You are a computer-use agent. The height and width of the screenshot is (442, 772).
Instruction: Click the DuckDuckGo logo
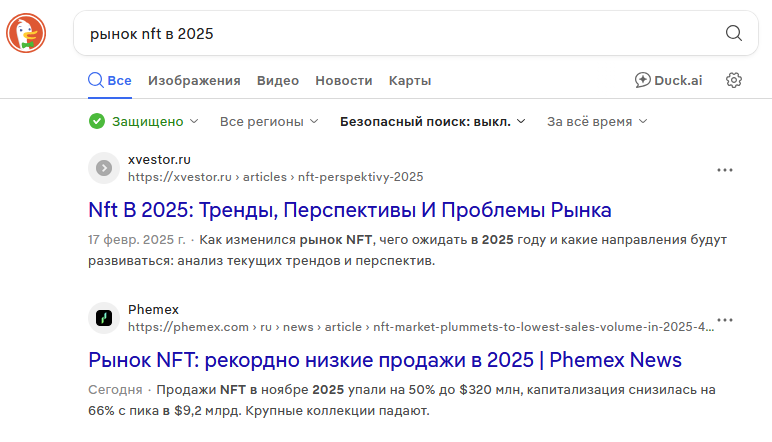click(27, 33)
